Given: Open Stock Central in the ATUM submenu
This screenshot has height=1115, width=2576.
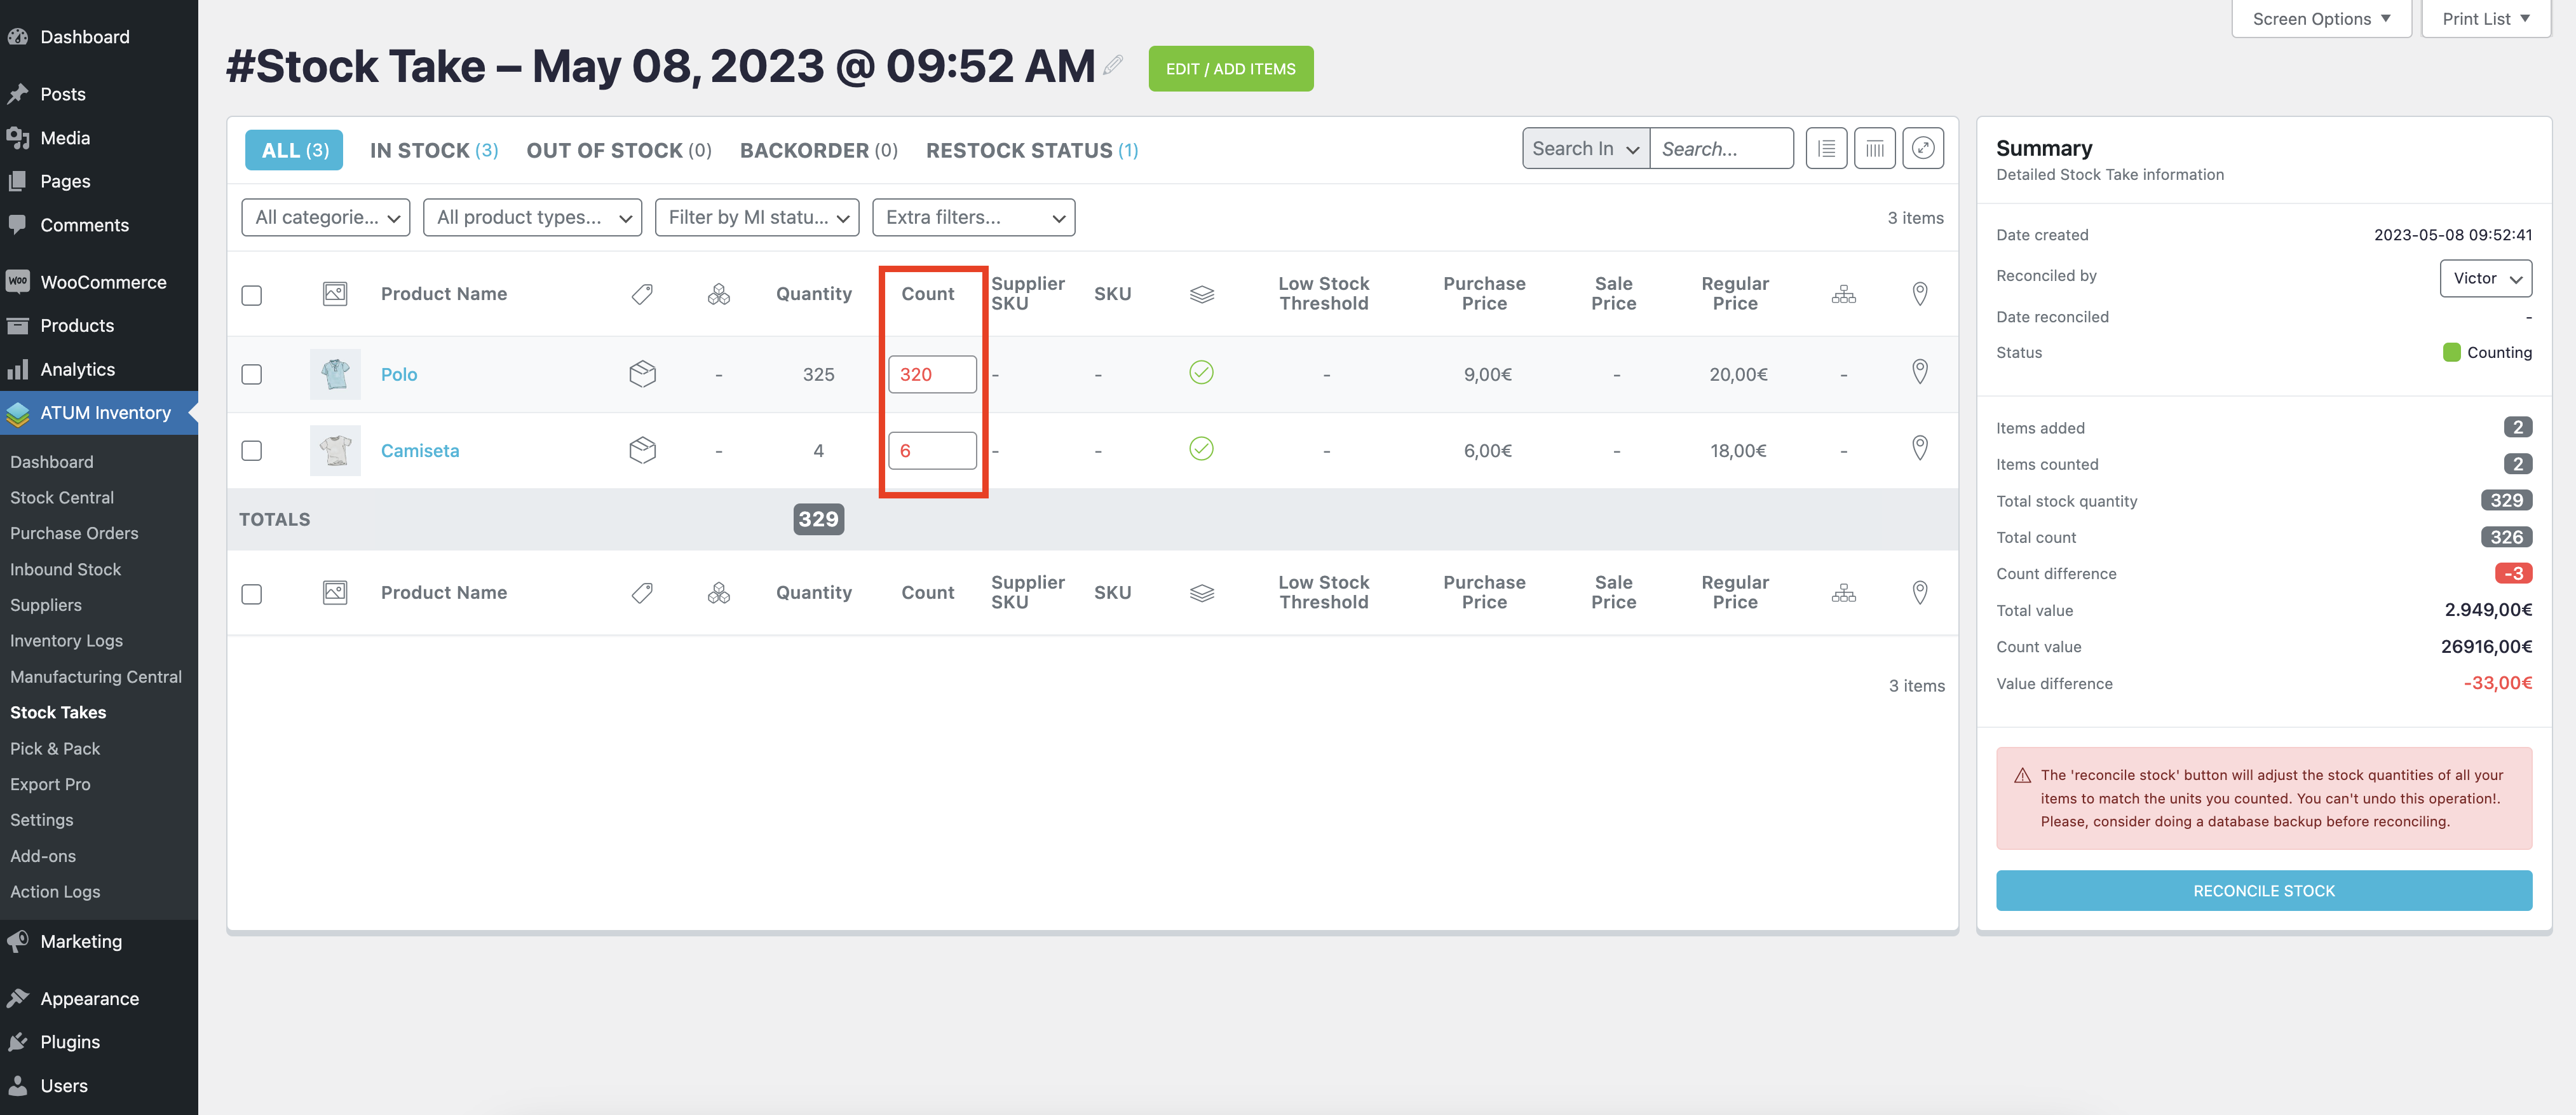Looking at the screenshot, I should pos(62,497).
